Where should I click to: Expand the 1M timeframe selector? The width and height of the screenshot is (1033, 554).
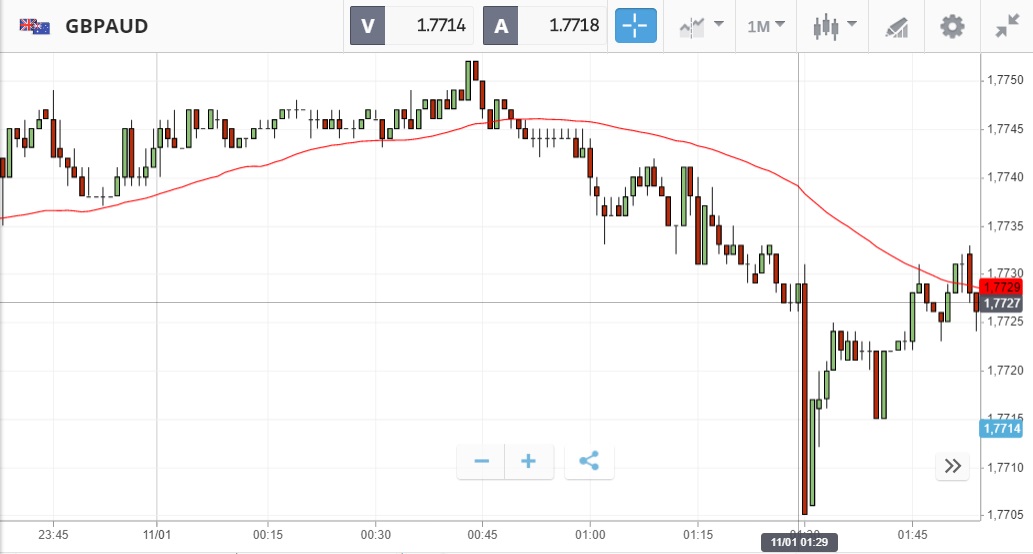pos(766,26)
